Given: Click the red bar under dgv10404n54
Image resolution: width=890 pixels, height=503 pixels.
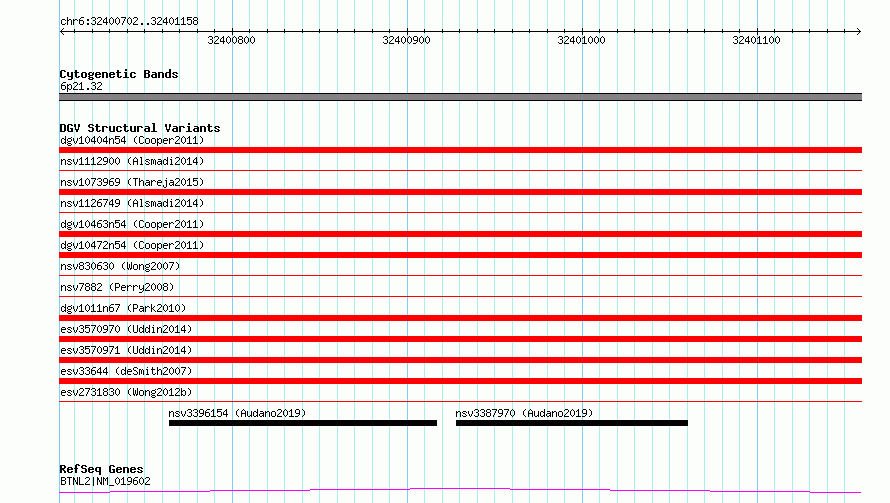Looking at the screenshot, I should click(460, 150).
